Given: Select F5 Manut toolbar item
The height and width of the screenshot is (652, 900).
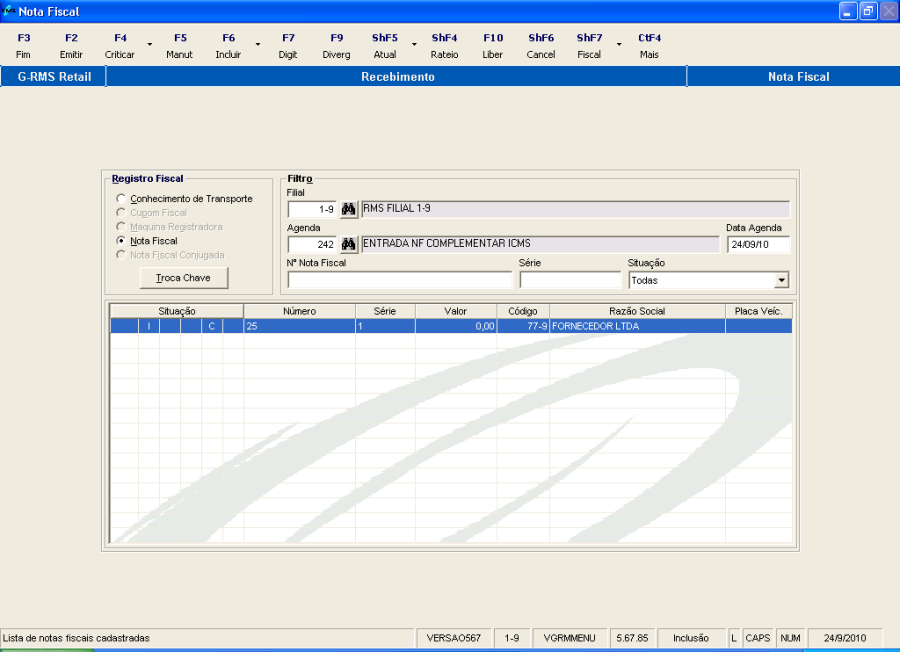Looking at the screenshot, I should coord(180,46).
